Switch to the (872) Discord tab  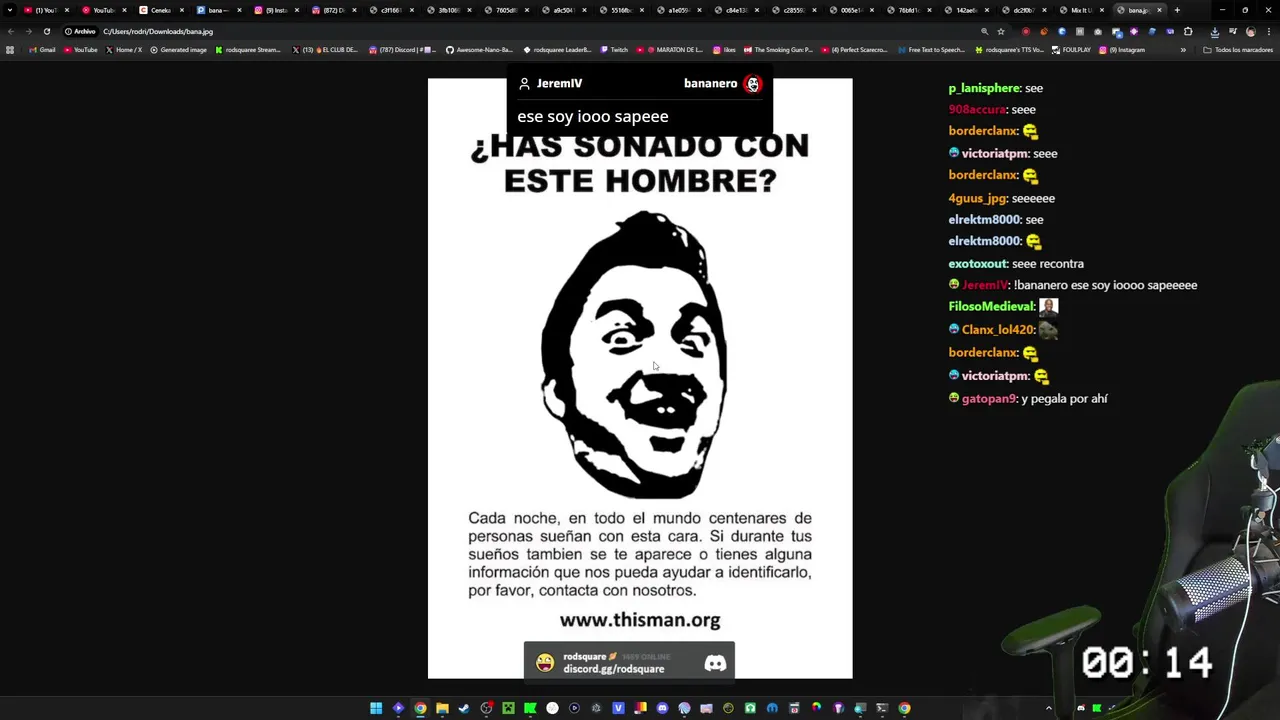[332, 10]
